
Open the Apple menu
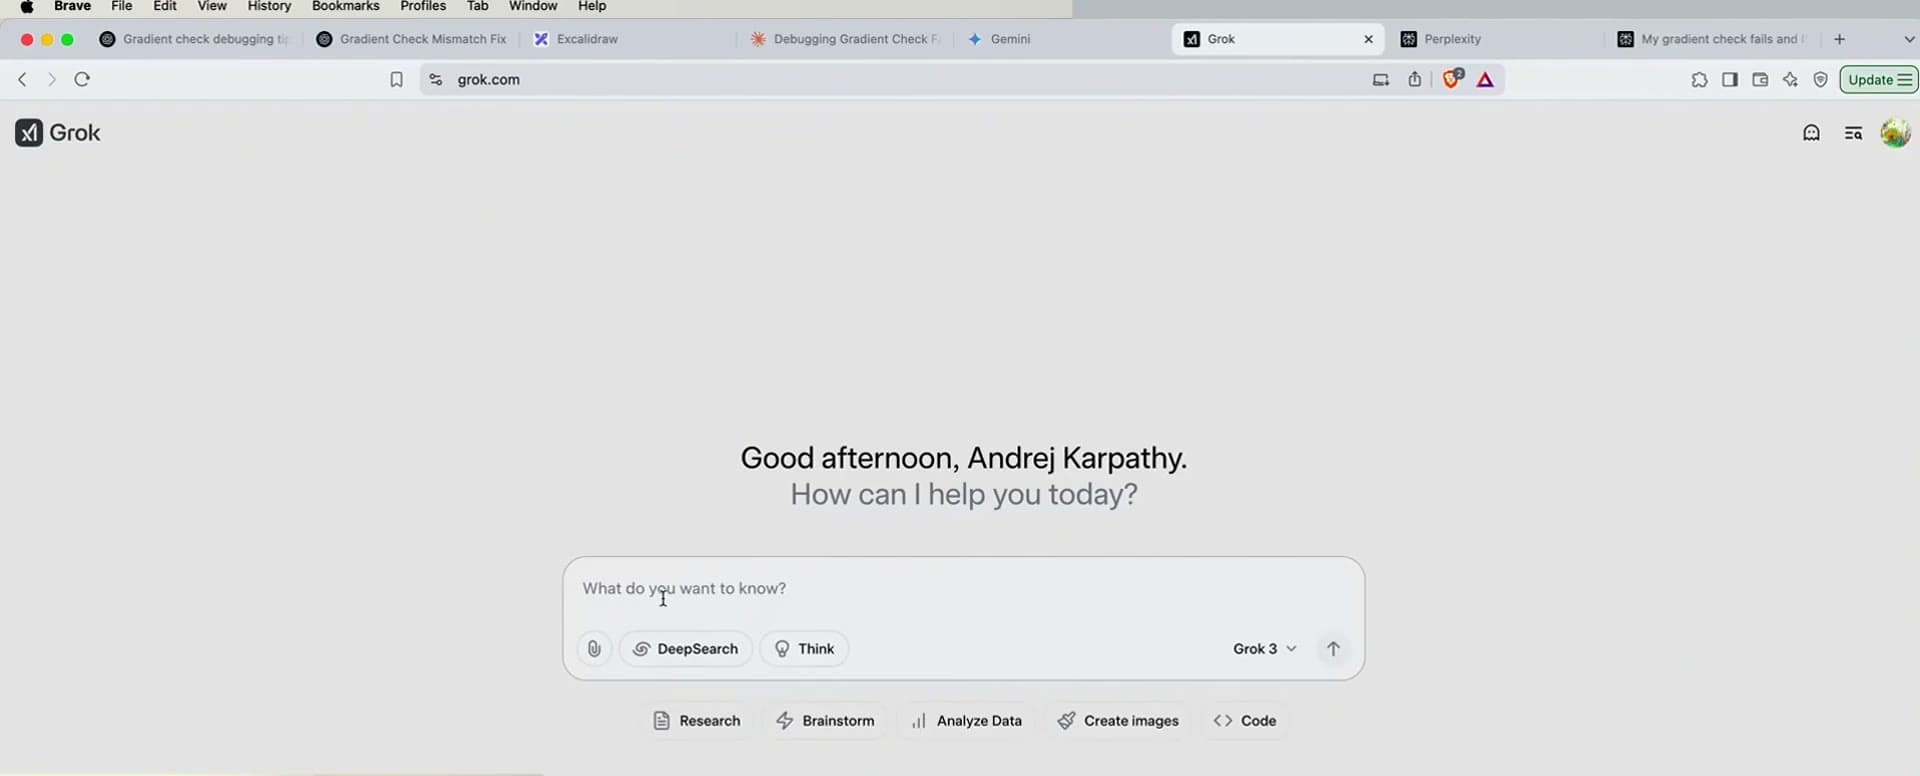tap(27, 6)
